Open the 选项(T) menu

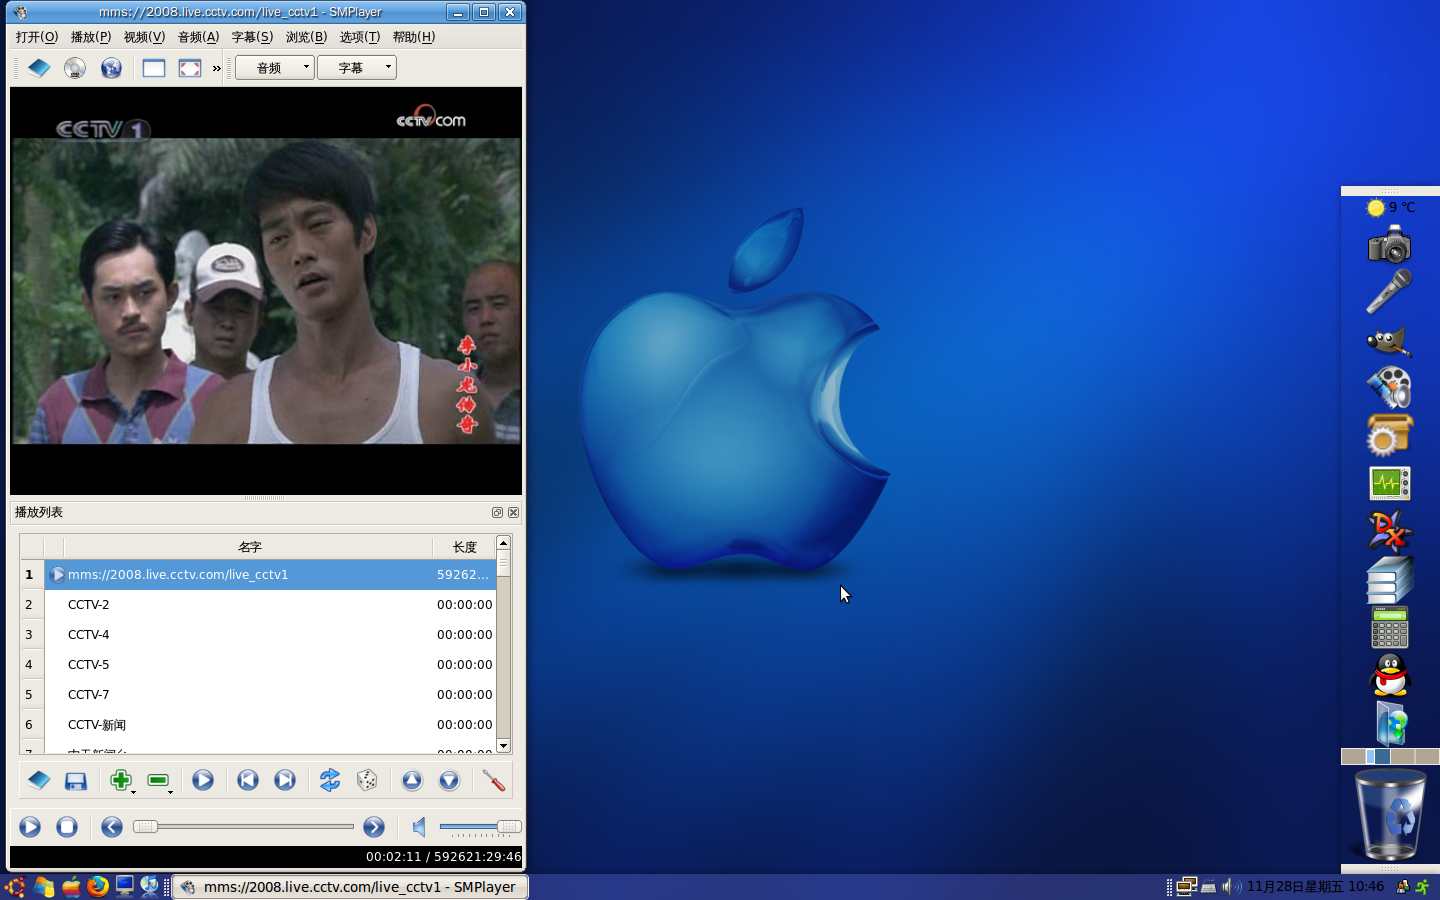[360, 37]
